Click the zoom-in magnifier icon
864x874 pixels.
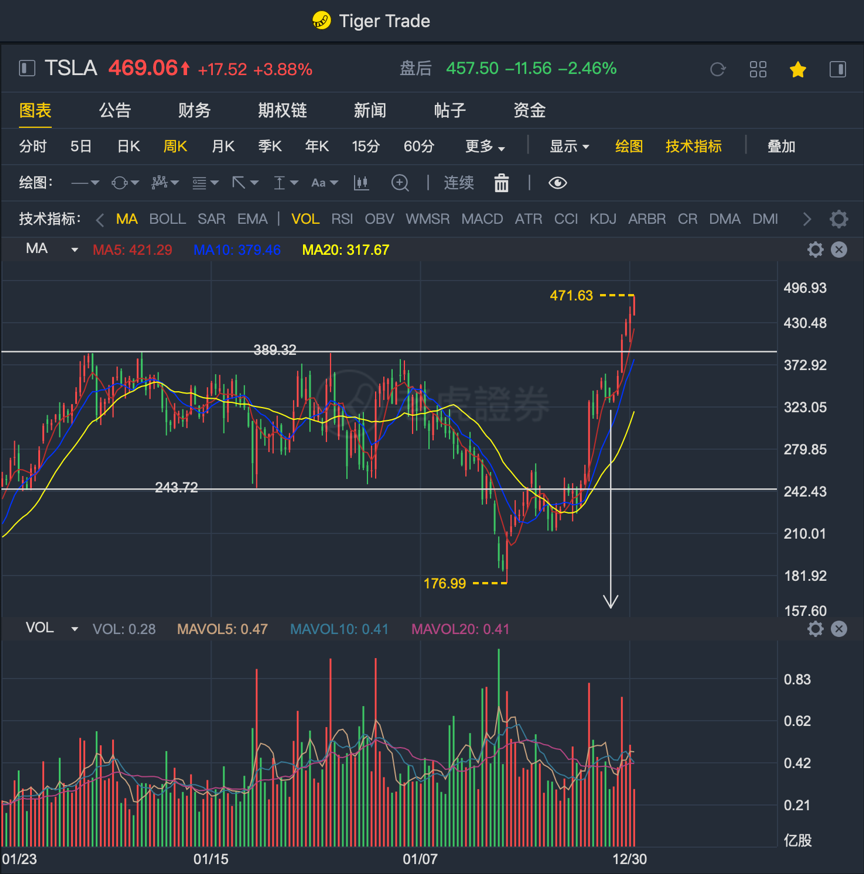pos(400,183)
